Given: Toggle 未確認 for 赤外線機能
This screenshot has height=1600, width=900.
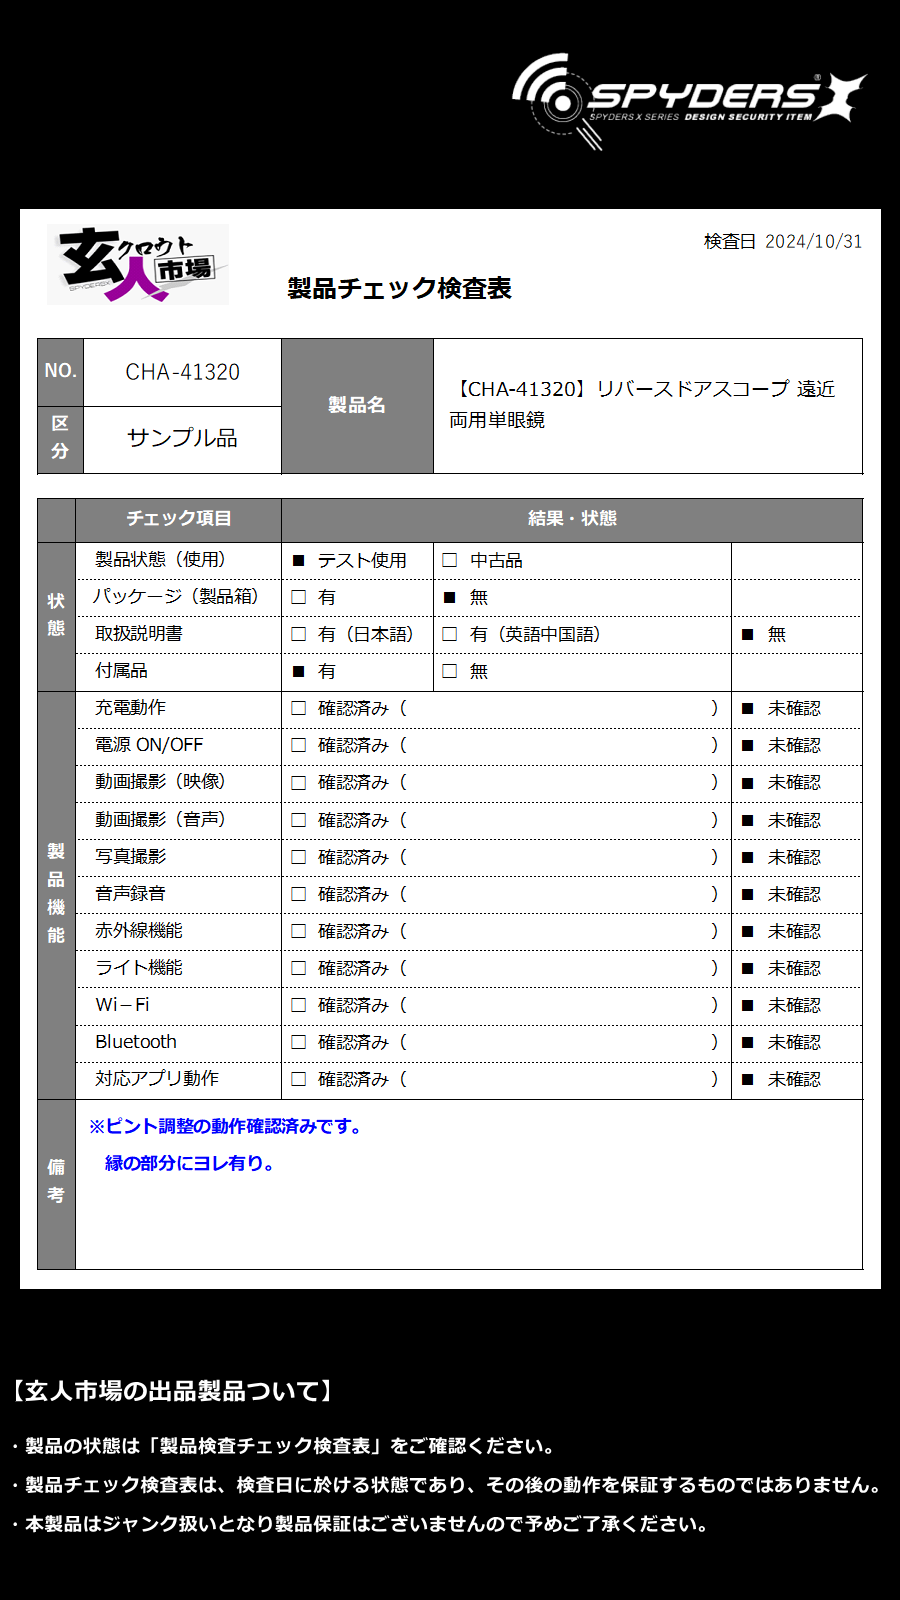Looking at the screenshot, I should pyautogui.click(x=747, y=932).
